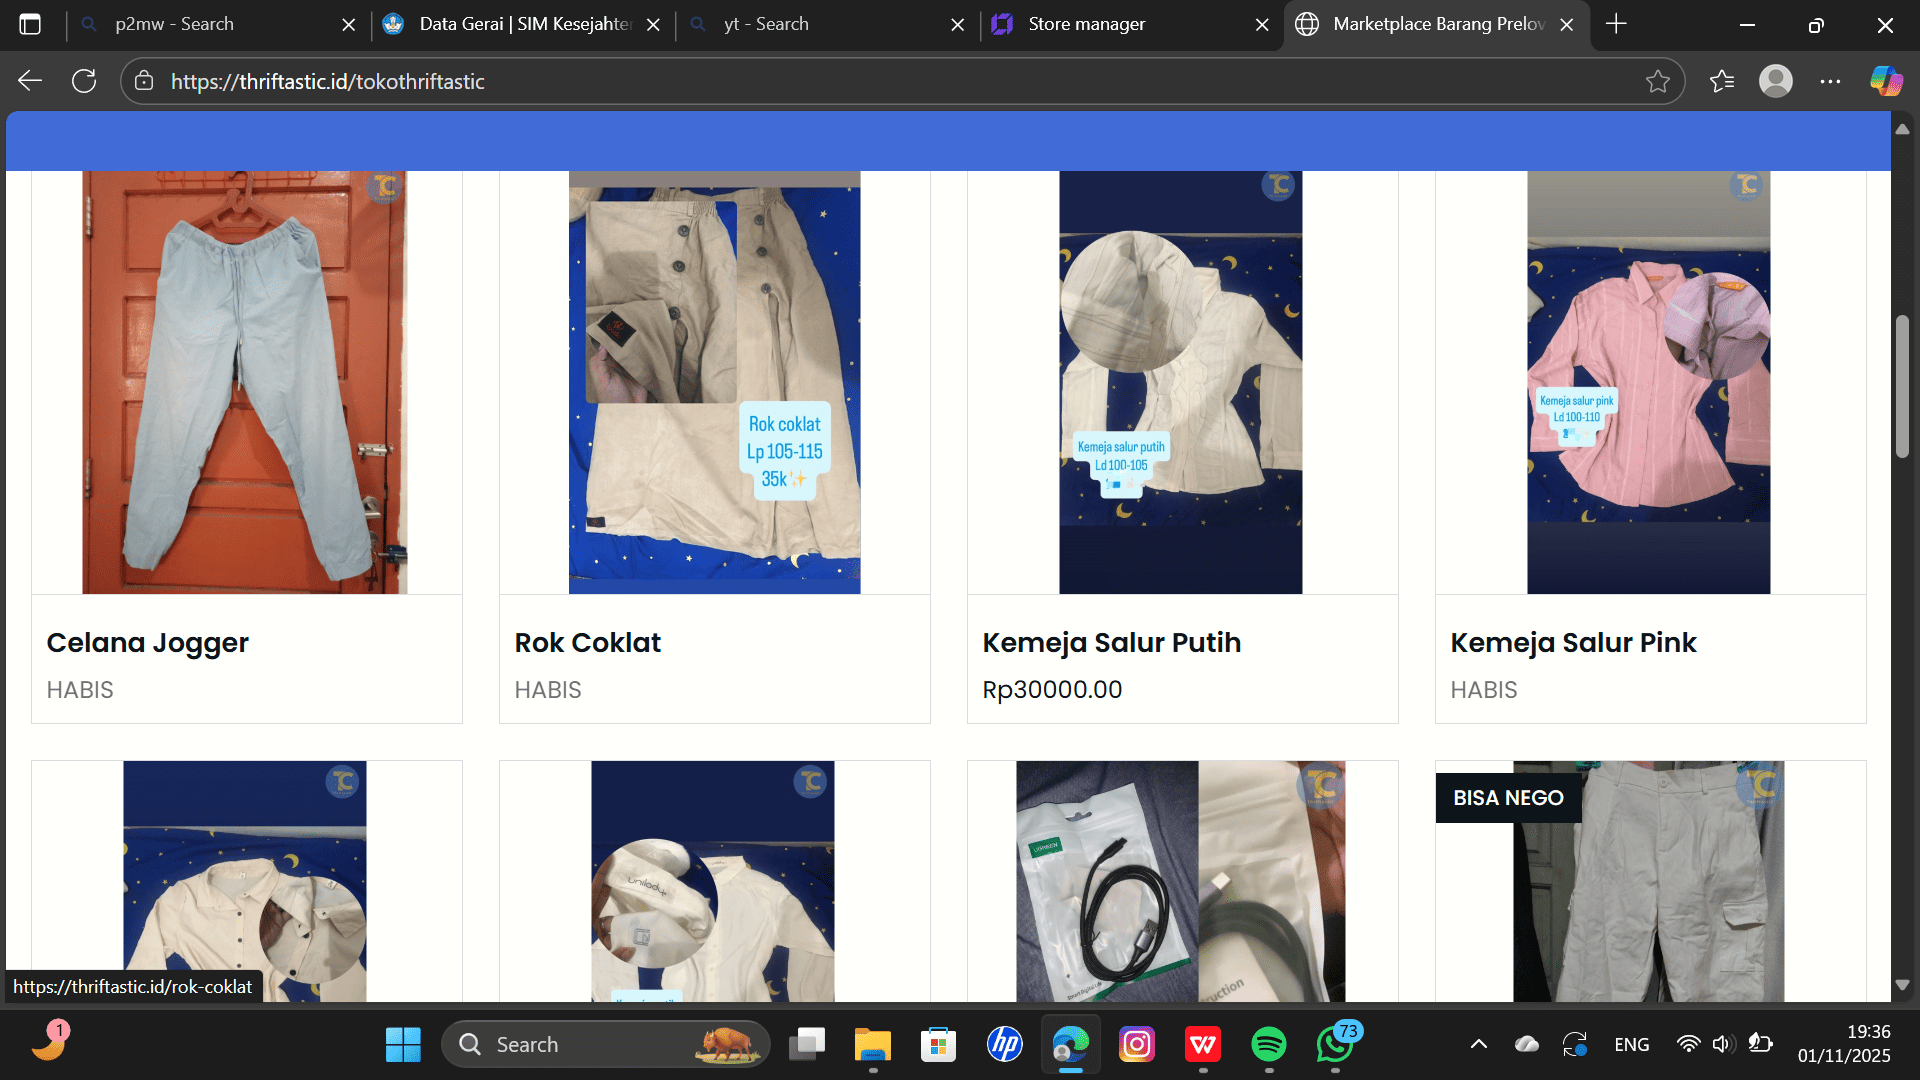Image resolution: width=1920 pixels, height=1080 pixels.
Task: Add this page to favorites star
Action: pos(1657,81)
